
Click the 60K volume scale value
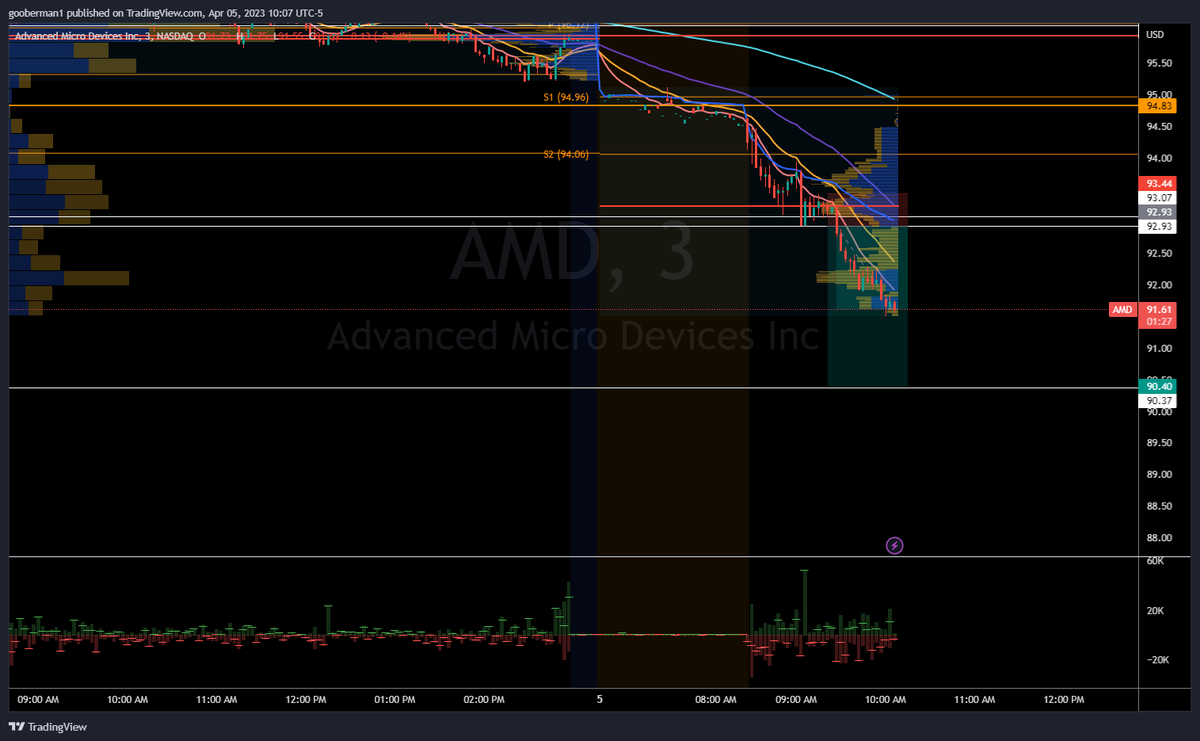1154,561
